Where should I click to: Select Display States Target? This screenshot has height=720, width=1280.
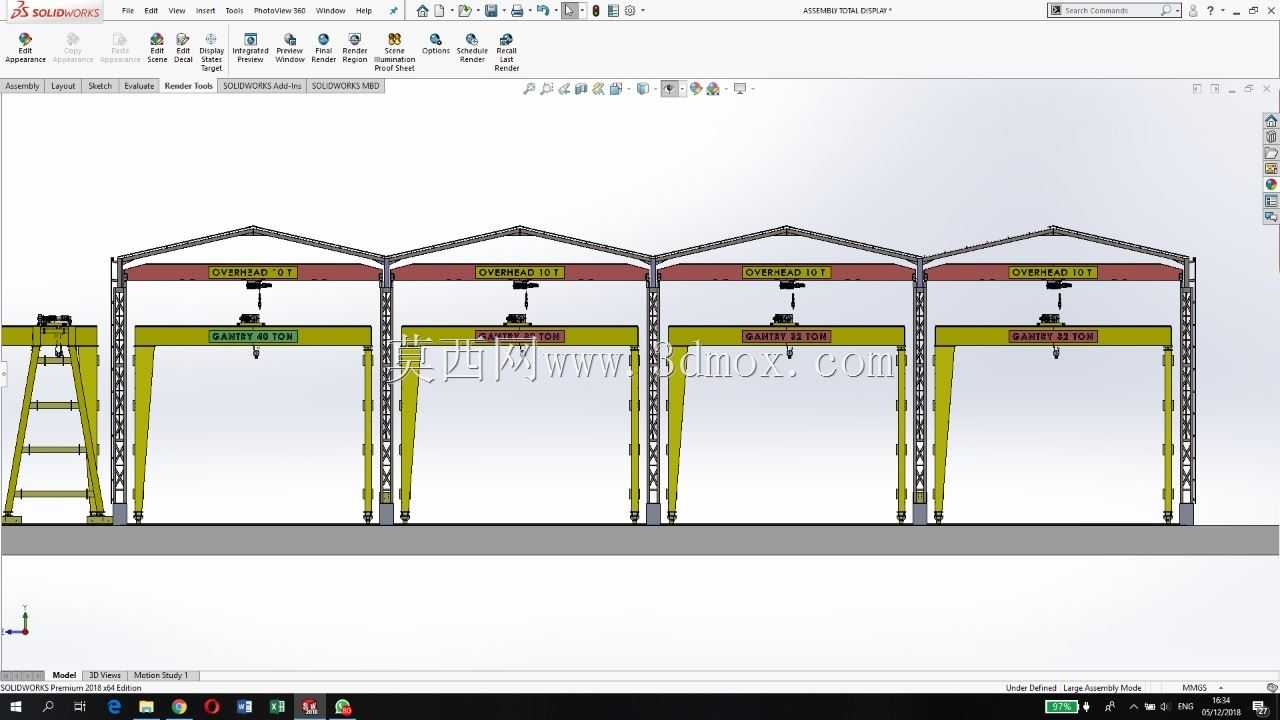pyautogui.click(x=211, y=53)
